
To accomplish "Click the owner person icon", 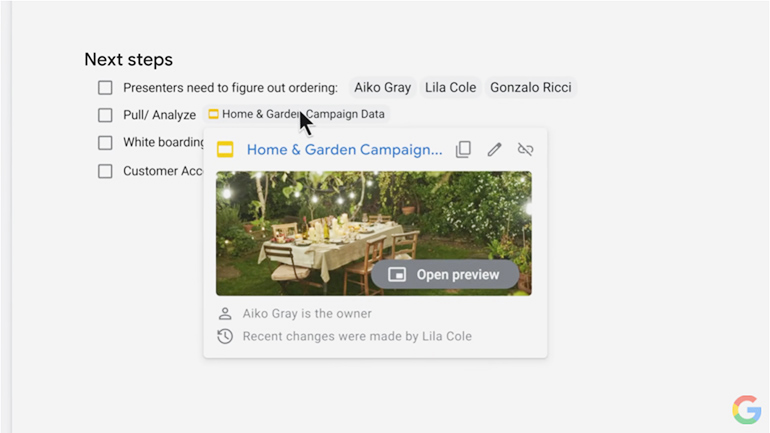I will click(x=225, y=313).
